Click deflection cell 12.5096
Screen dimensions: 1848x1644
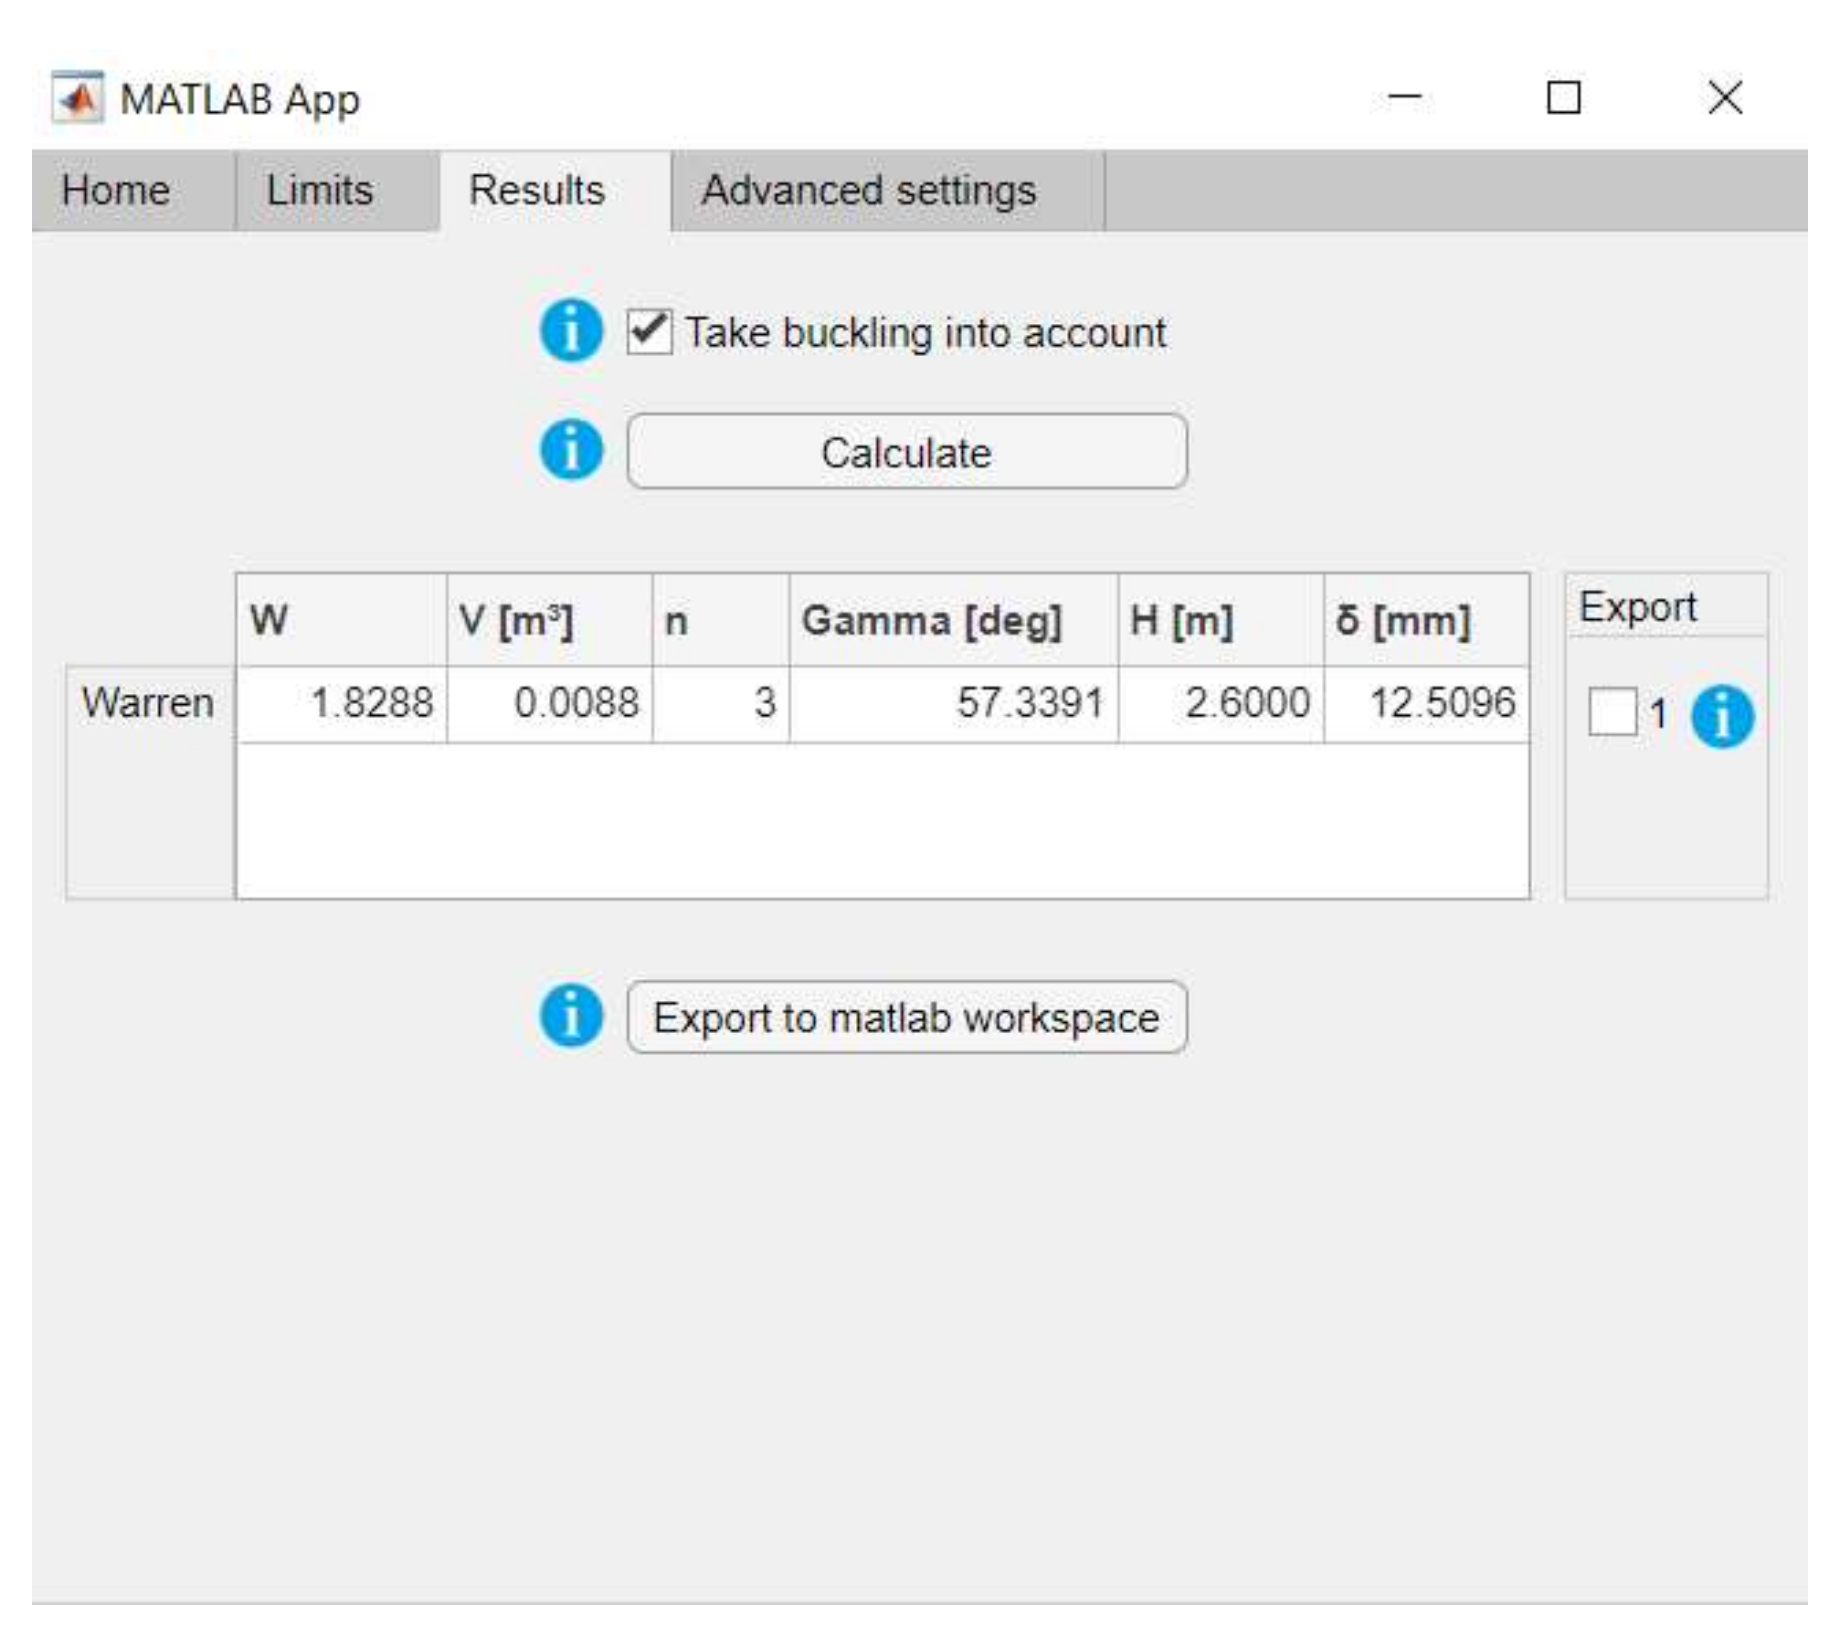coord(1427,703)
